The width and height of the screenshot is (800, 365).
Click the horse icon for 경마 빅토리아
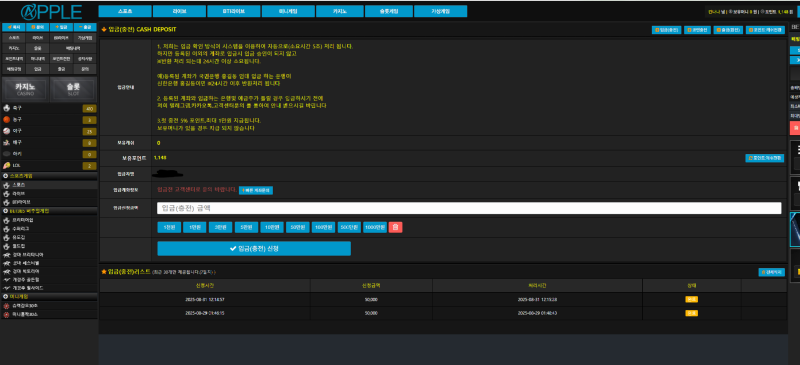coord(6,271)
